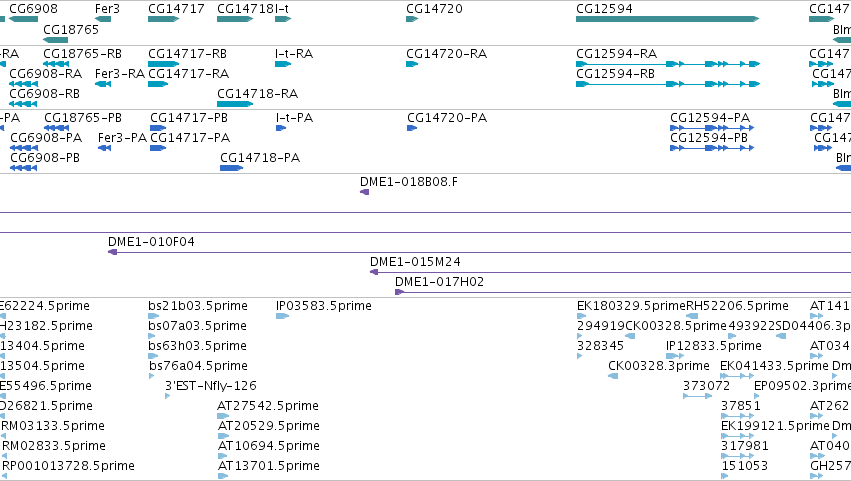The width and height of the screenshot is (851, 481).
Task: Select the CG14720 gene arrow glyph
Action: pyautogui.click(x=412, y=19)
